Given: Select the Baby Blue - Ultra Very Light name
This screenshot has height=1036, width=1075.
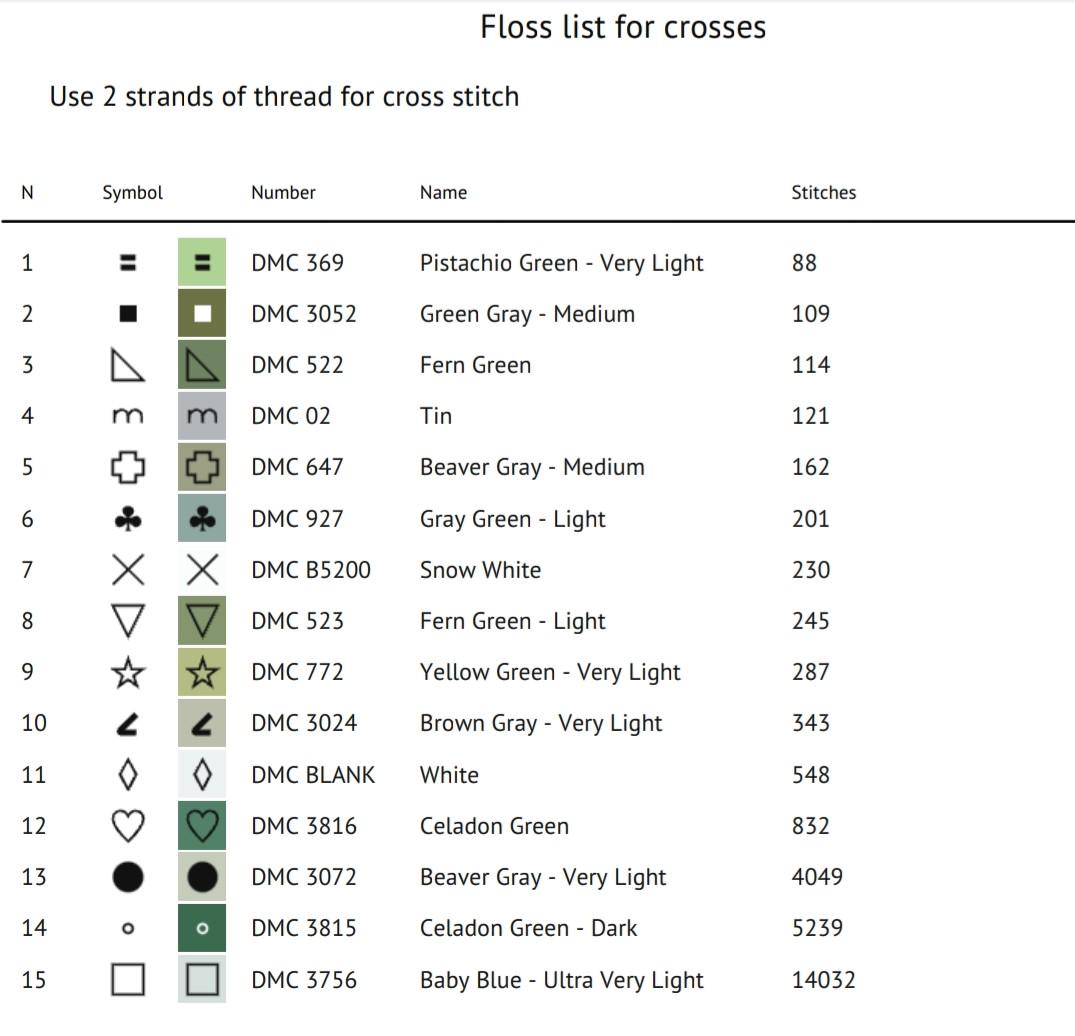Looking at the screenshot, I should point(561,980).
